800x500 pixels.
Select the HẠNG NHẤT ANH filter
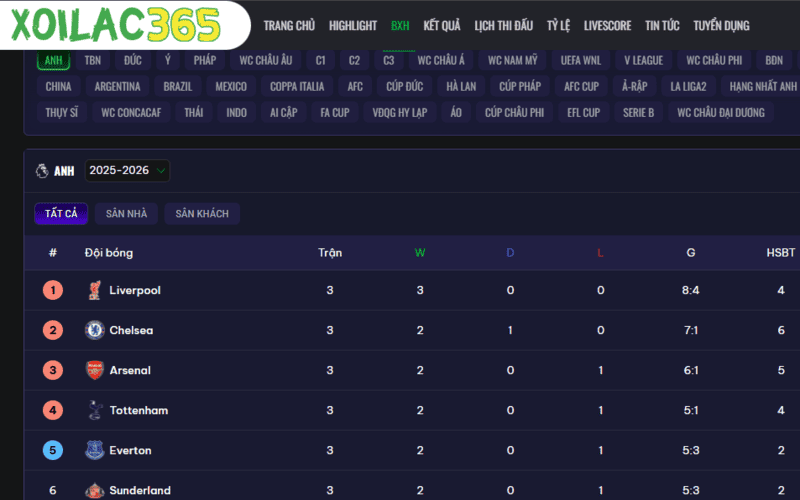pos(763,86)
